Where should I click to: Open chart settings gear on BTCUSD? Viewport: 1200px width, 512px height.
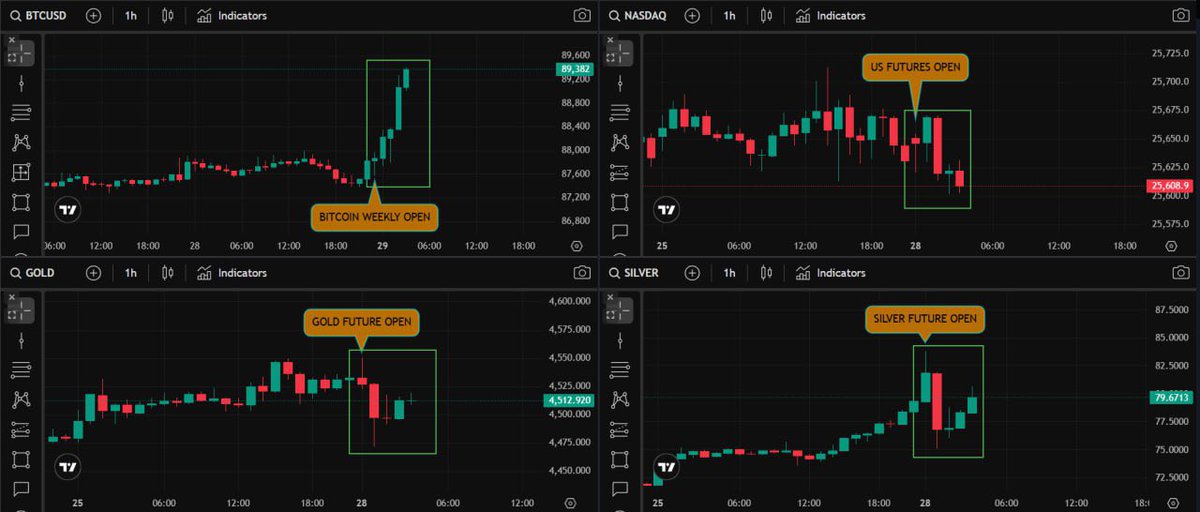coord(577,246)
